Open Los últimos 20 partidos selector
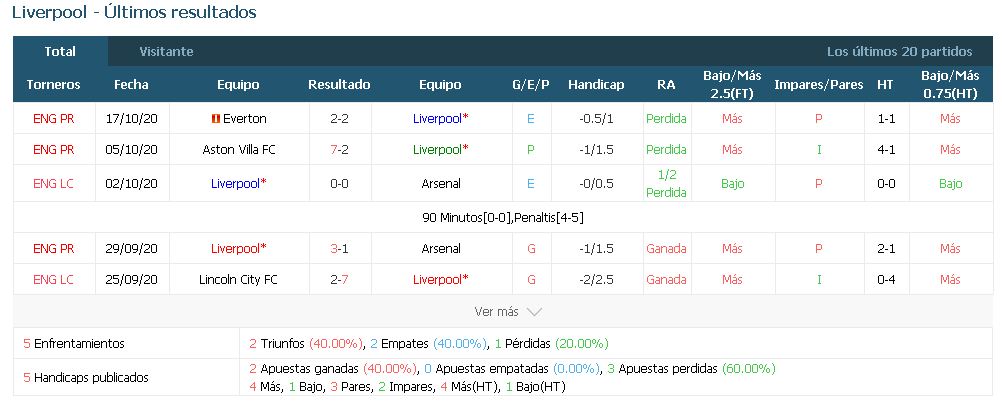1002x410 pixels. coord(899,52)
